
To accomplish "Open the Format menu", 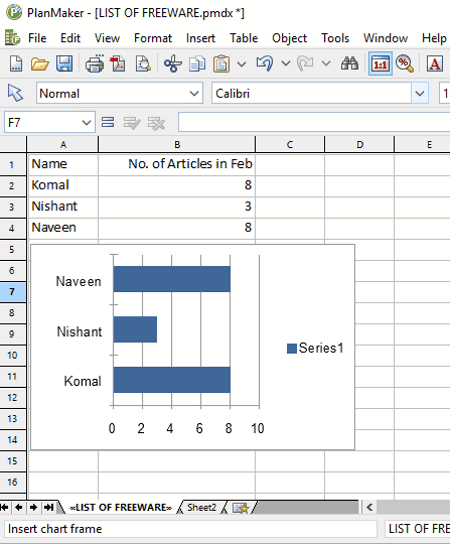I will click(x=153, y=38).
